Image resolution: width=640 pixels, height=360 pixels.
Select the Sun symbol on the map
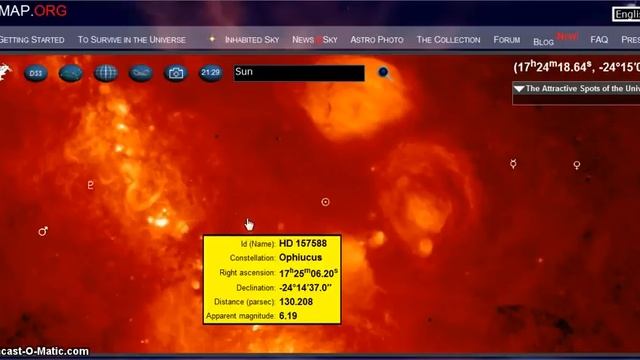[325, 202]
